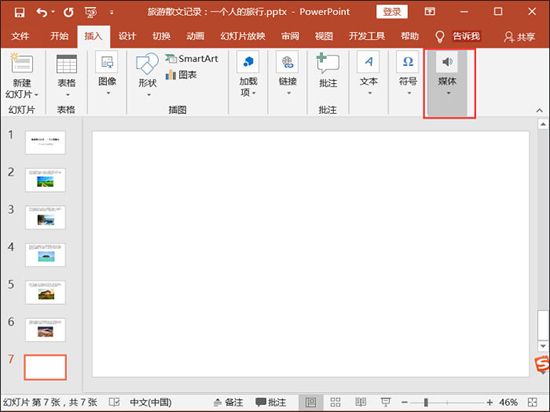Click the vertical scrollbar up arrow
This screenshot has width=550, height=412.
pos(543,124)
